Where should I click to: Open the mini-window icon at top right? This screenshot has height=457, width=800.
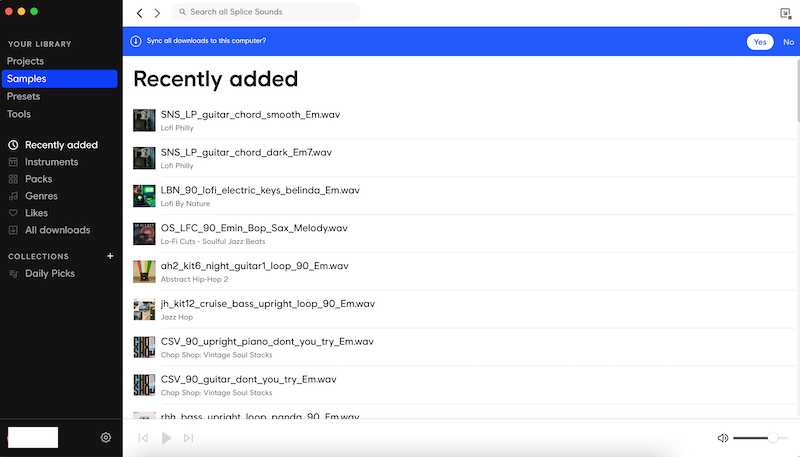786,13
